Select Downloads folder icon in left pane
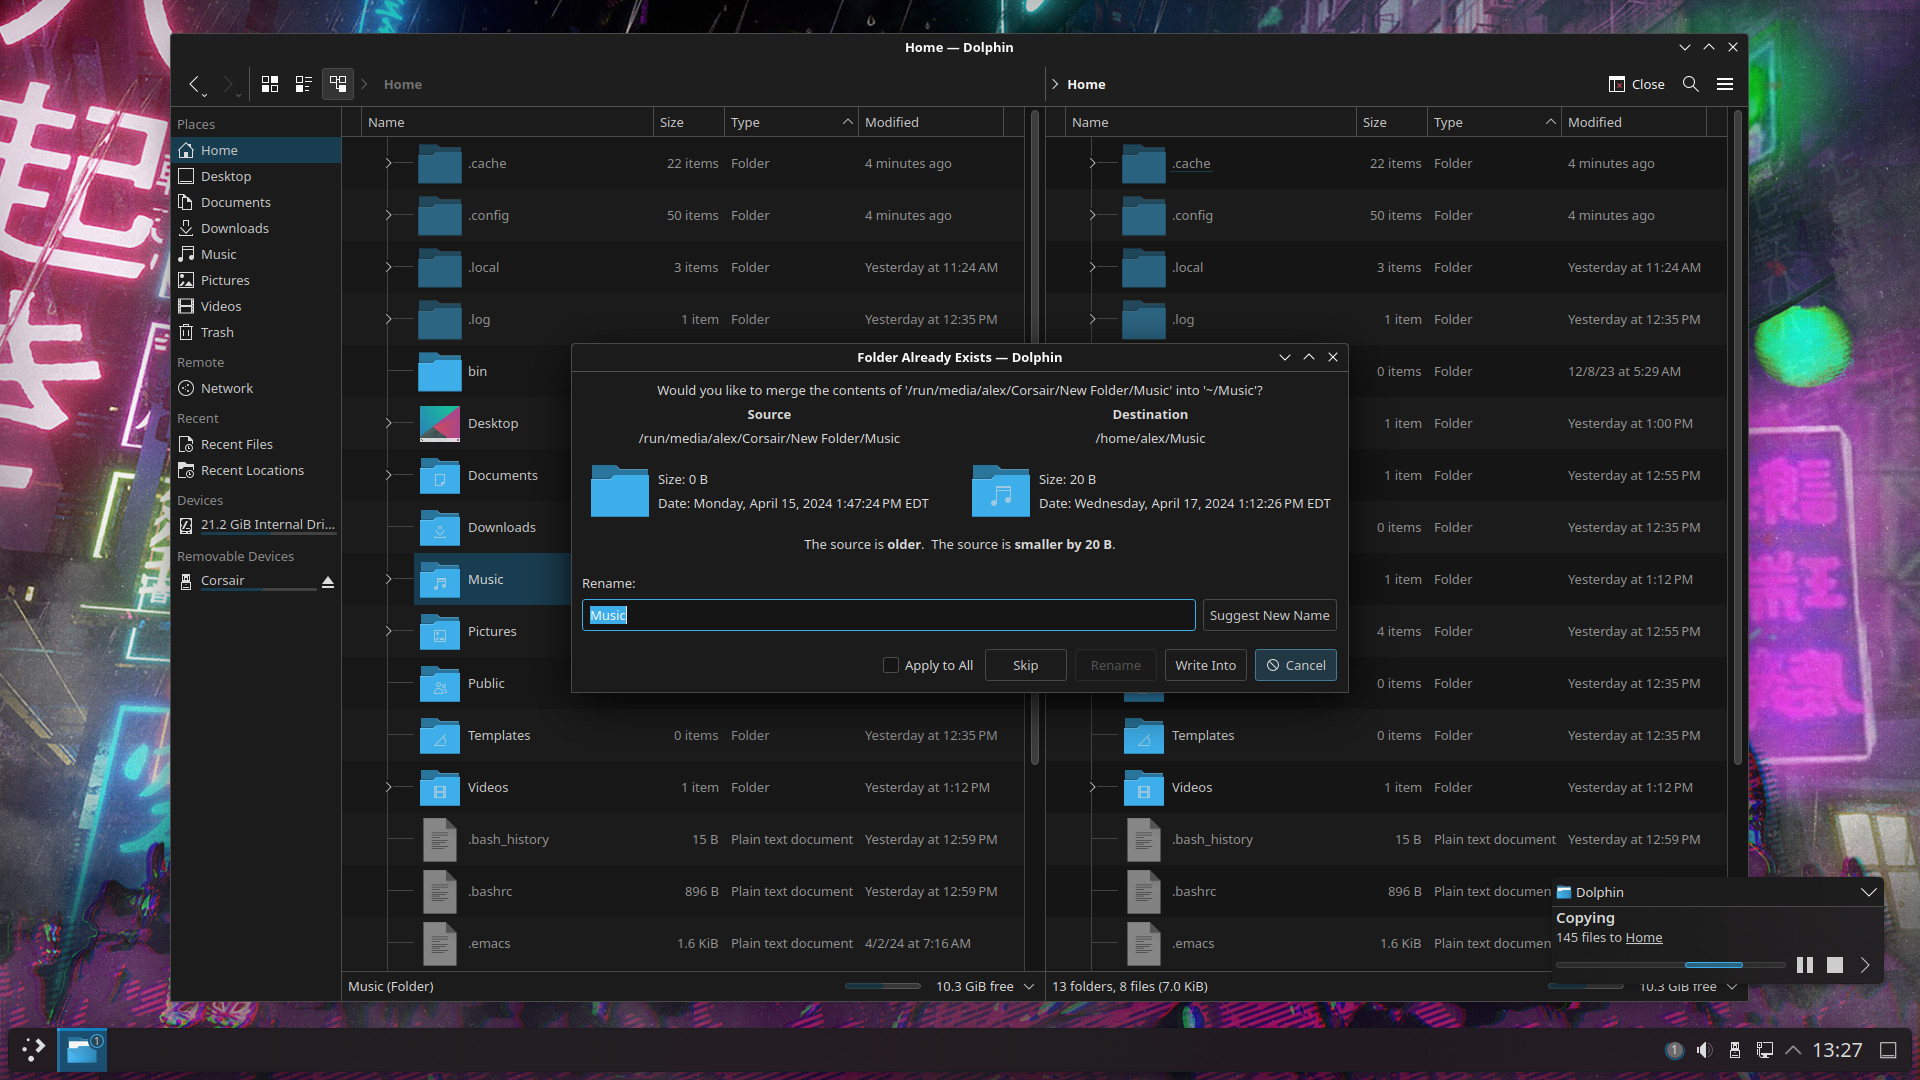This screenshot has width=1920, height=1080. tap(440, 527)
